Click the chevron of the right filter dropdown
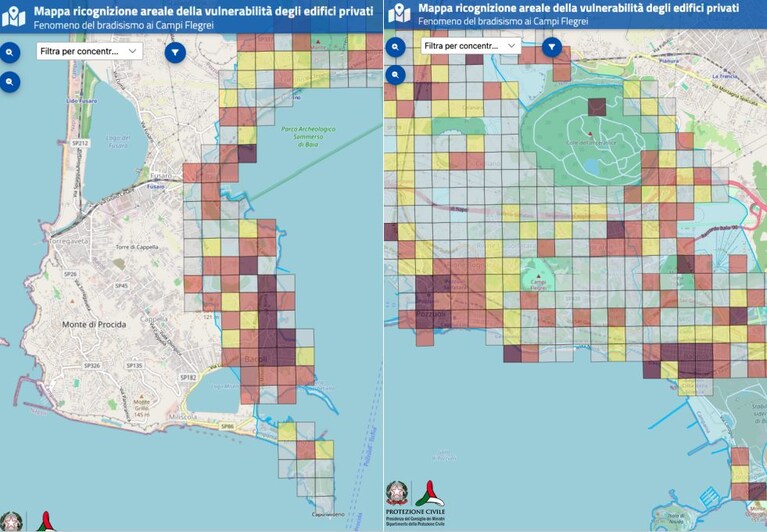 pos(512,46)
